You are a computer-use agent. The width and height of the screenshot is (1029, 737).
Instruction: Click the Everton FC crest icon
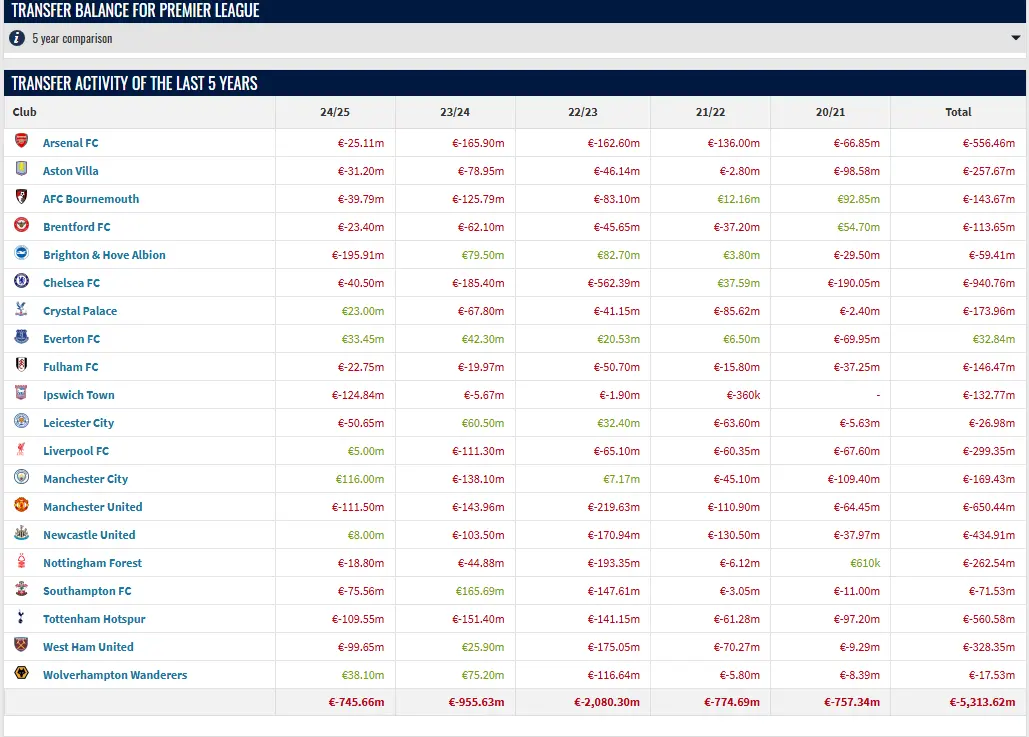(x=21, y=338)
